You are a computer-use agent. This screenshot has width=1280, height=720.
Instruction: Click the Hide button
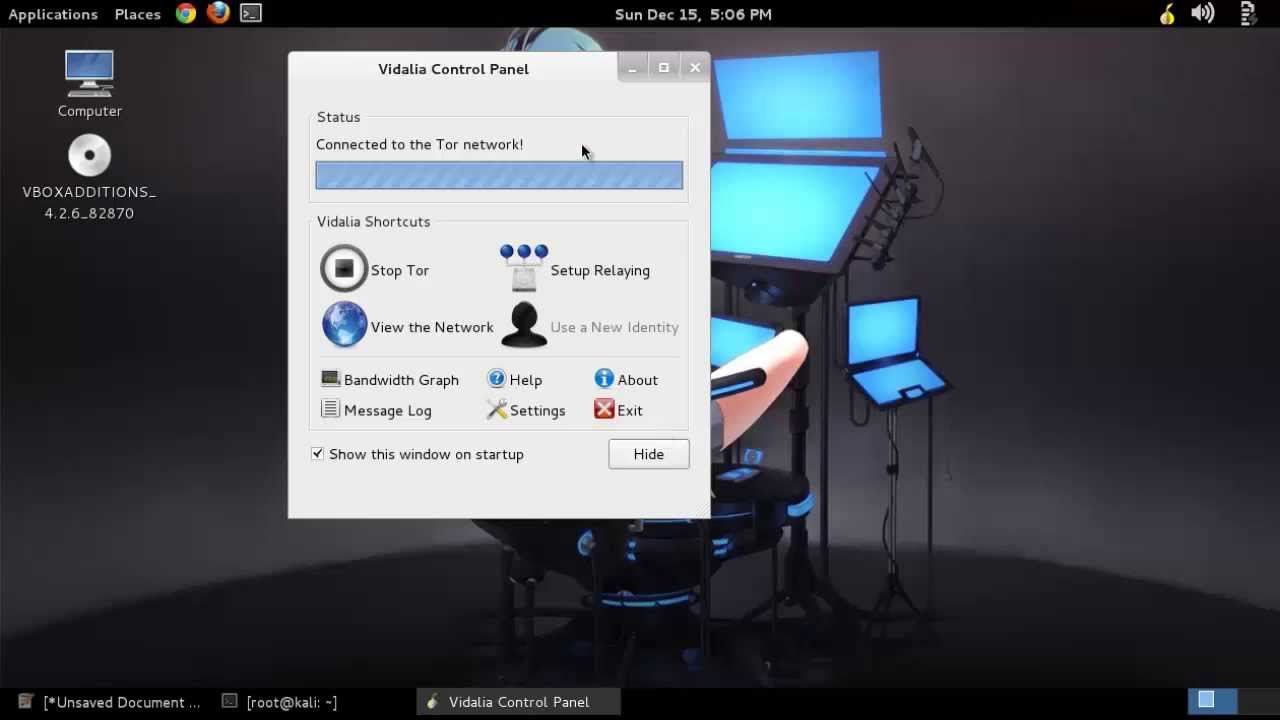tap(648, 454)
